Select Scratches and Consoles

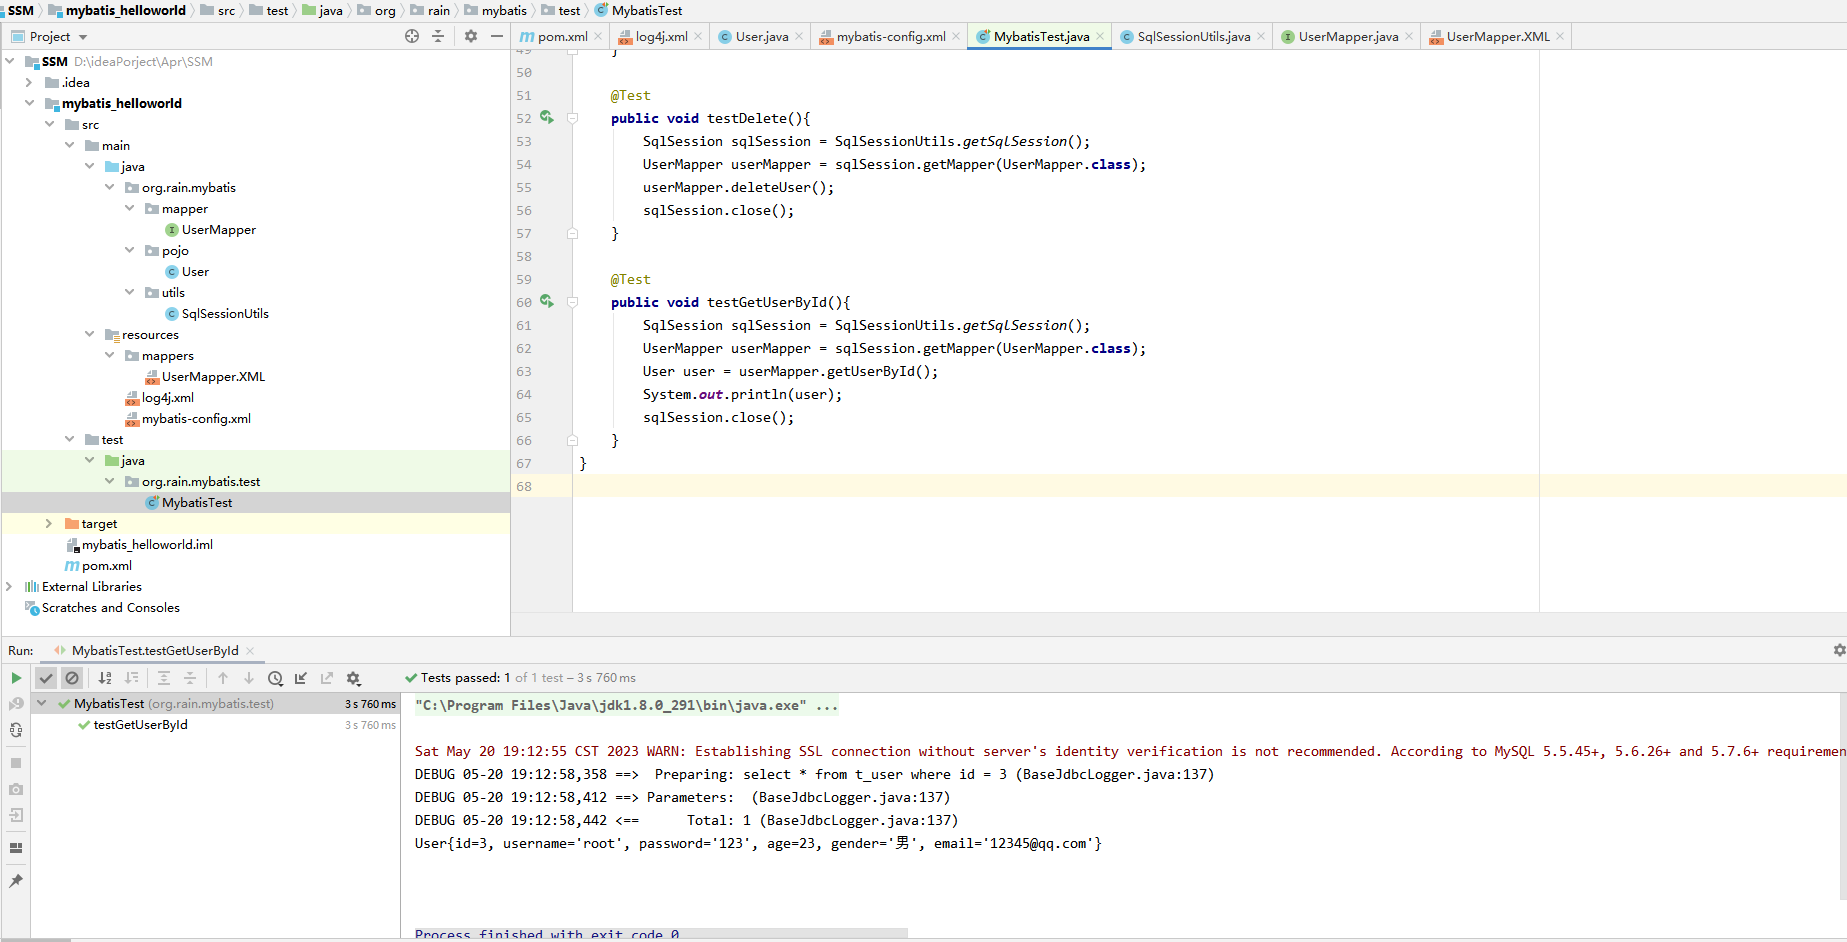point(111,607)
